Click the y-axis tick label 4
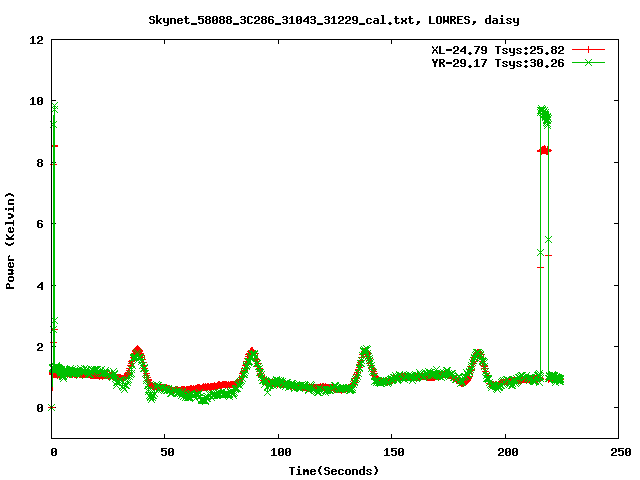The image size is (640, 480). 40,286
